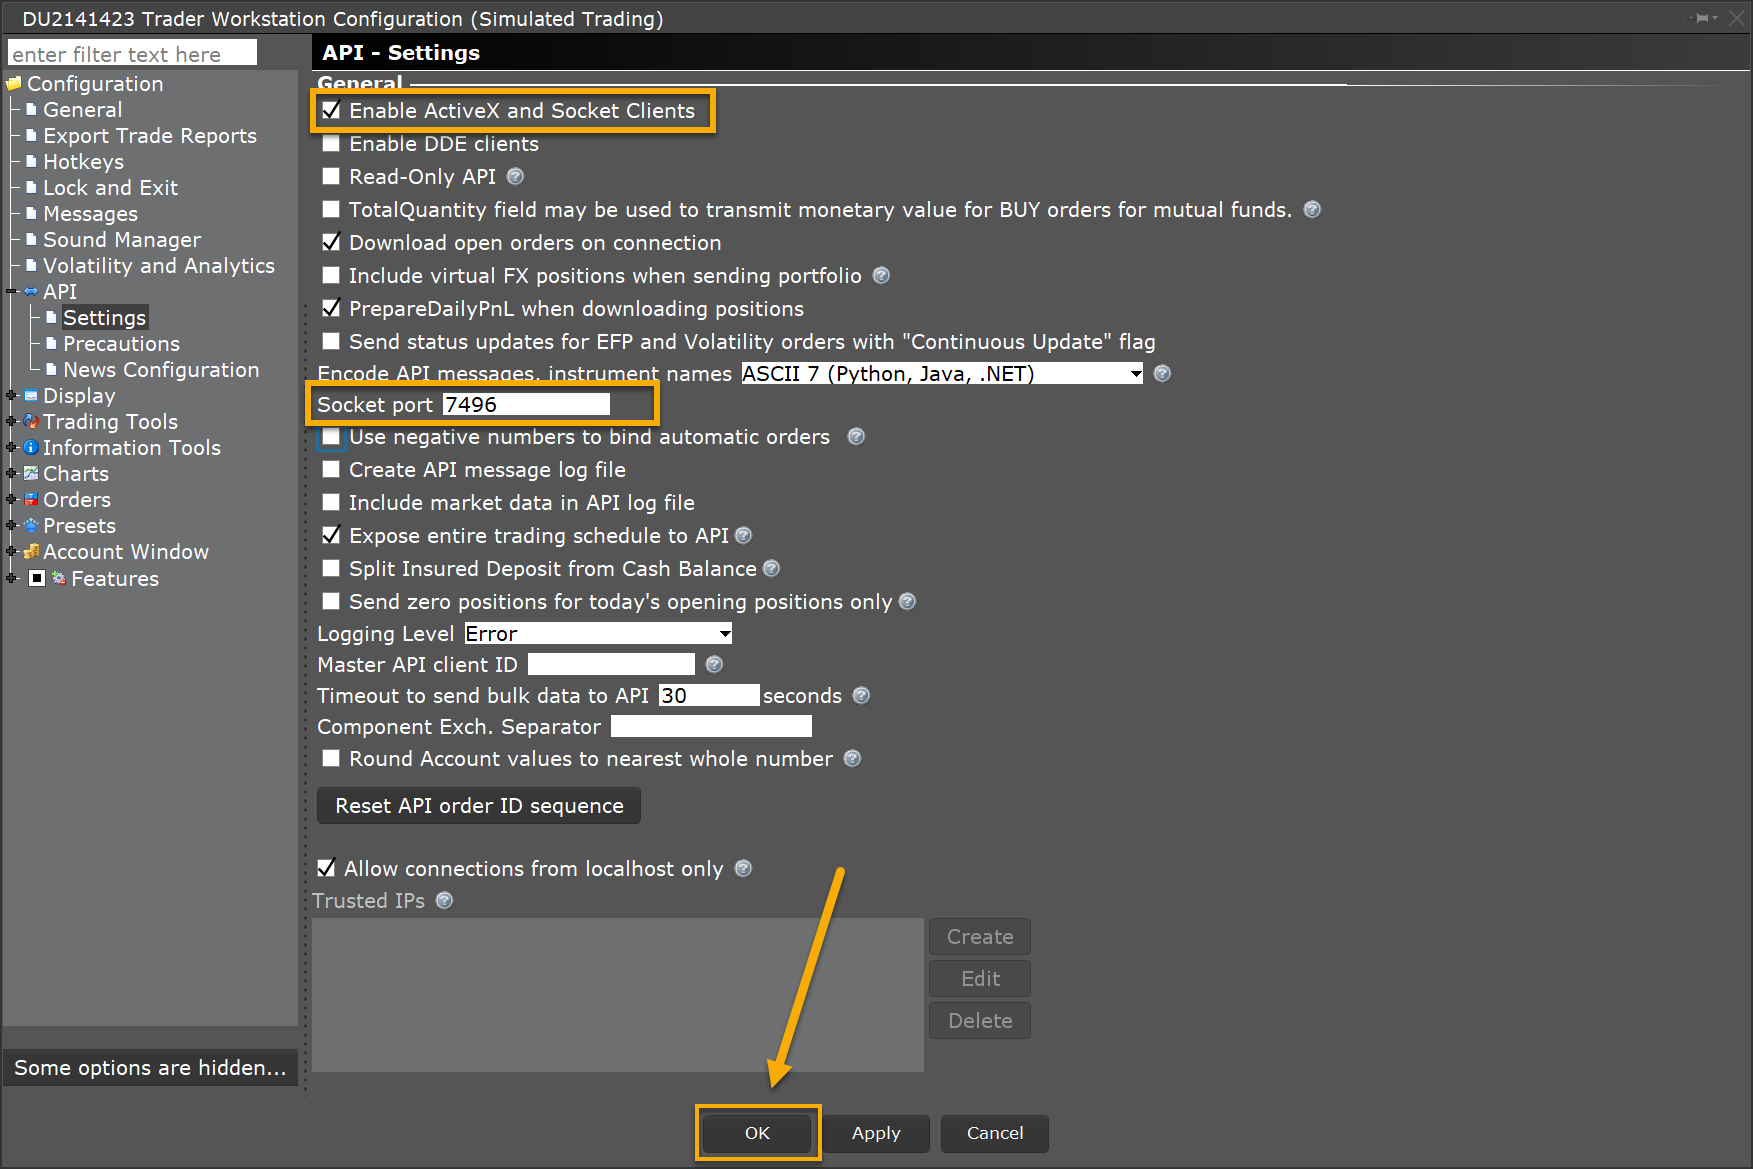Click the pin icon in title bar

click(x=1704, y=18)
